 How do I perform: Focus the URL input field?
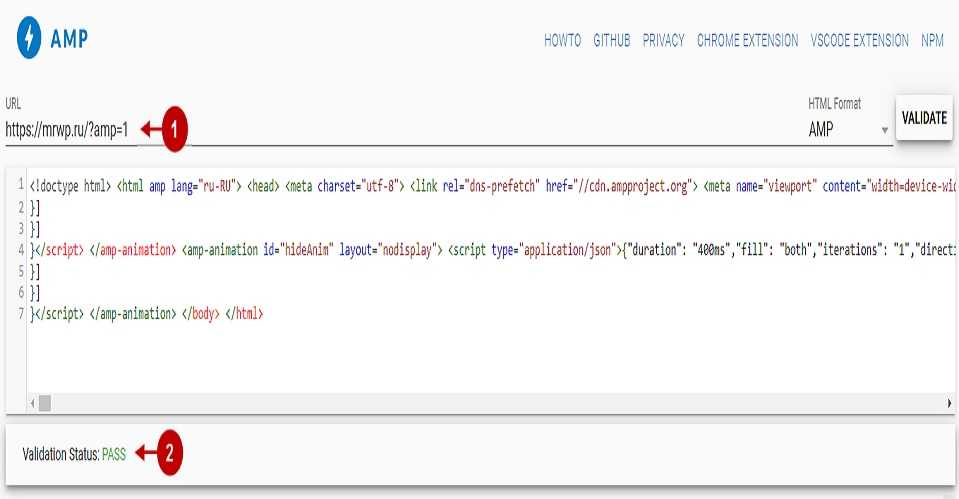pyautogui.click(x=68, y=130)
